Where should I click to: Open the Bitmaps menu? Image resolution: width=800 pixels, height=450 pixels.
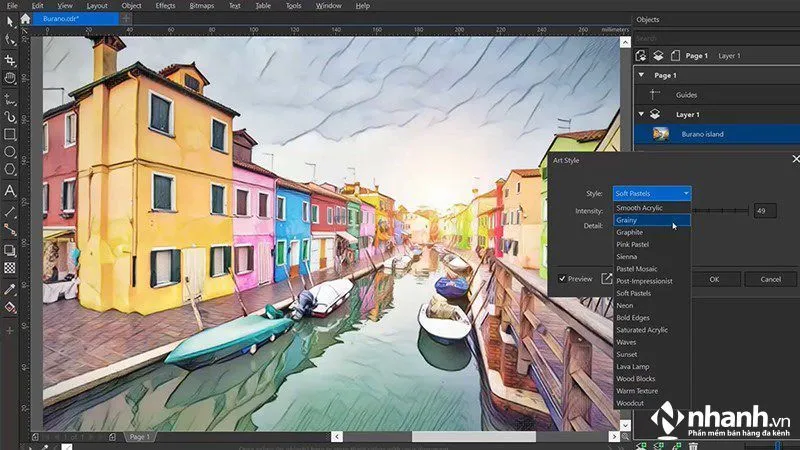(x=202, y=6)
